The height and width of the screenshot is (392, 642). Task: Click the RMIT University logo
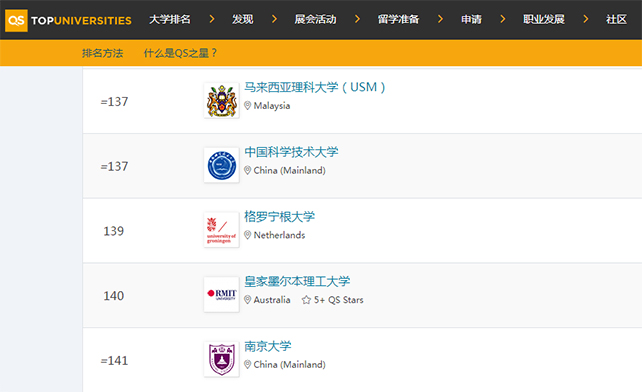222,295
